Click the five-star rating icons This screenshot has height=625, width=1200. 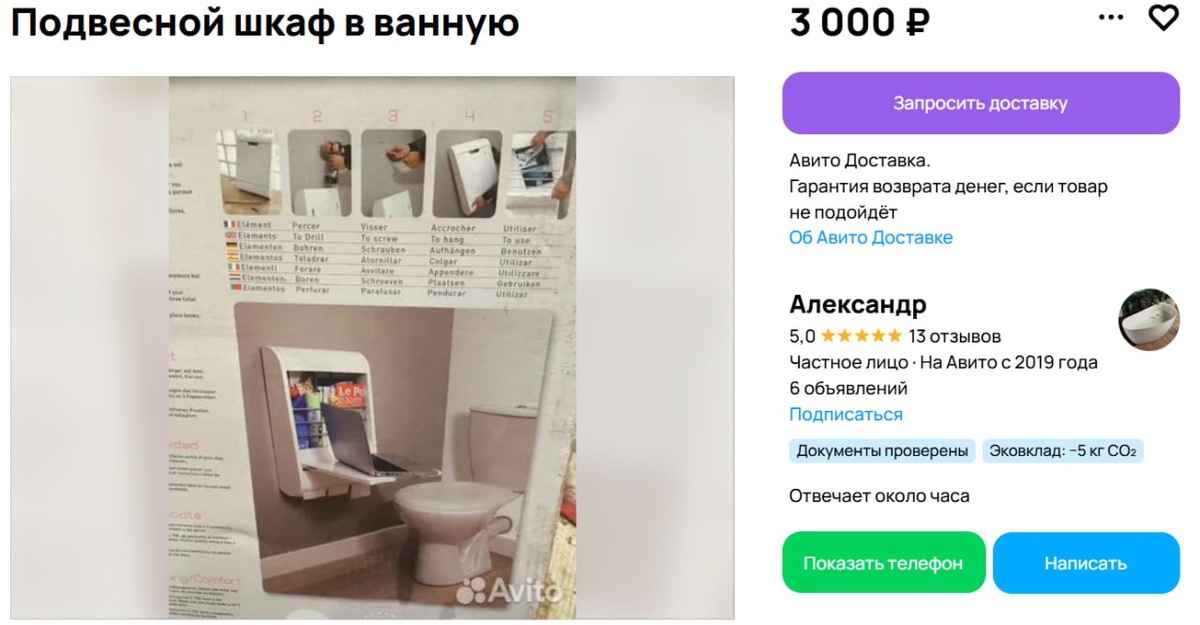[x=861, y=336]
